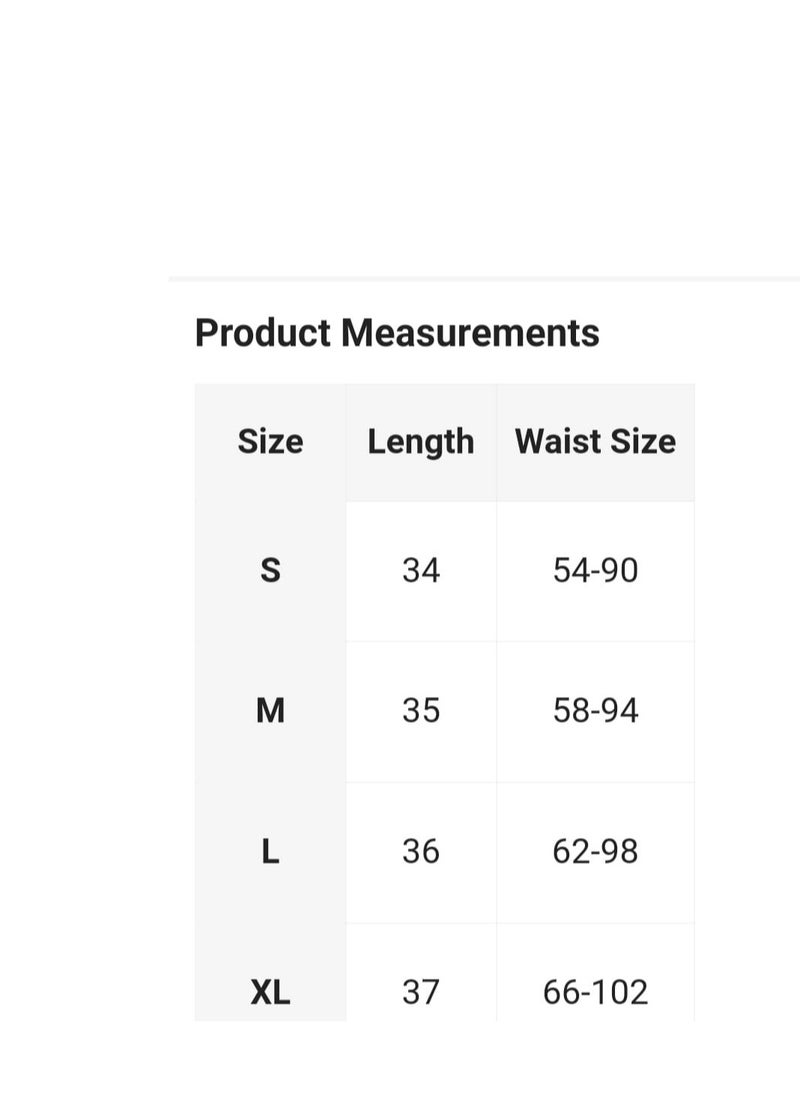Click the Product Measurements heading
800x1096 pixels.
pos(397,333)
